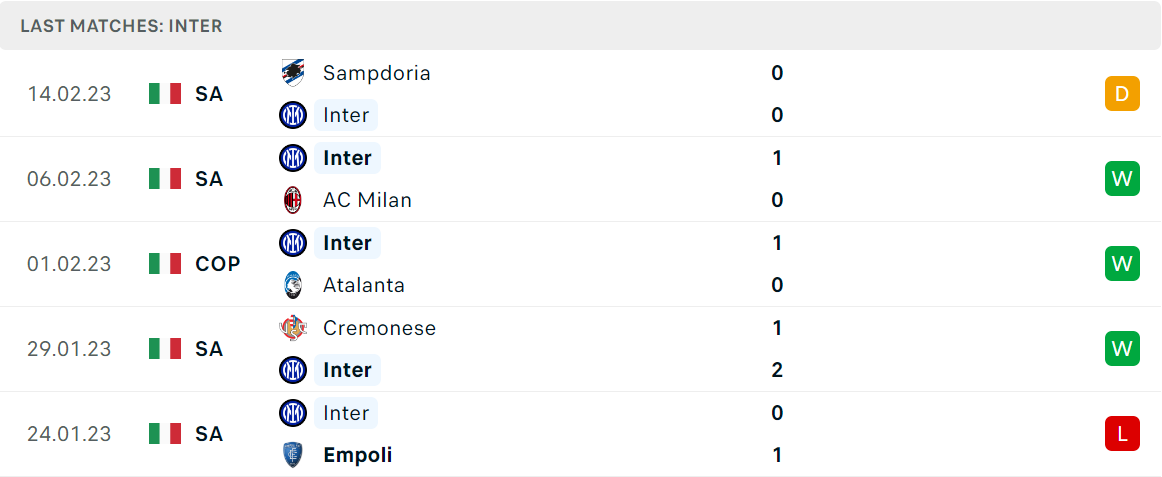Click Italy flag next to COP
The image size is (1162, 477).
165,264
